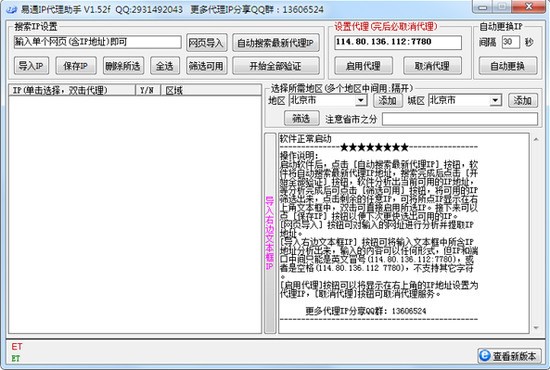Viewport: 550px width, 370px height.
Task: Begin 开始全部验证 verification
Action: coord(276,66)
